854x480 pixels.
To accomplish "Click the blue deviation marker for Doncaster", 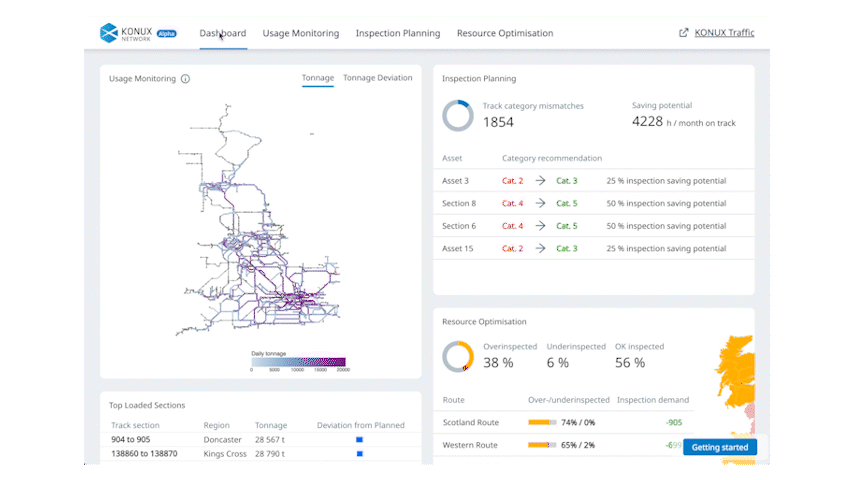I will pyautogui.click(x=359, y=439).
